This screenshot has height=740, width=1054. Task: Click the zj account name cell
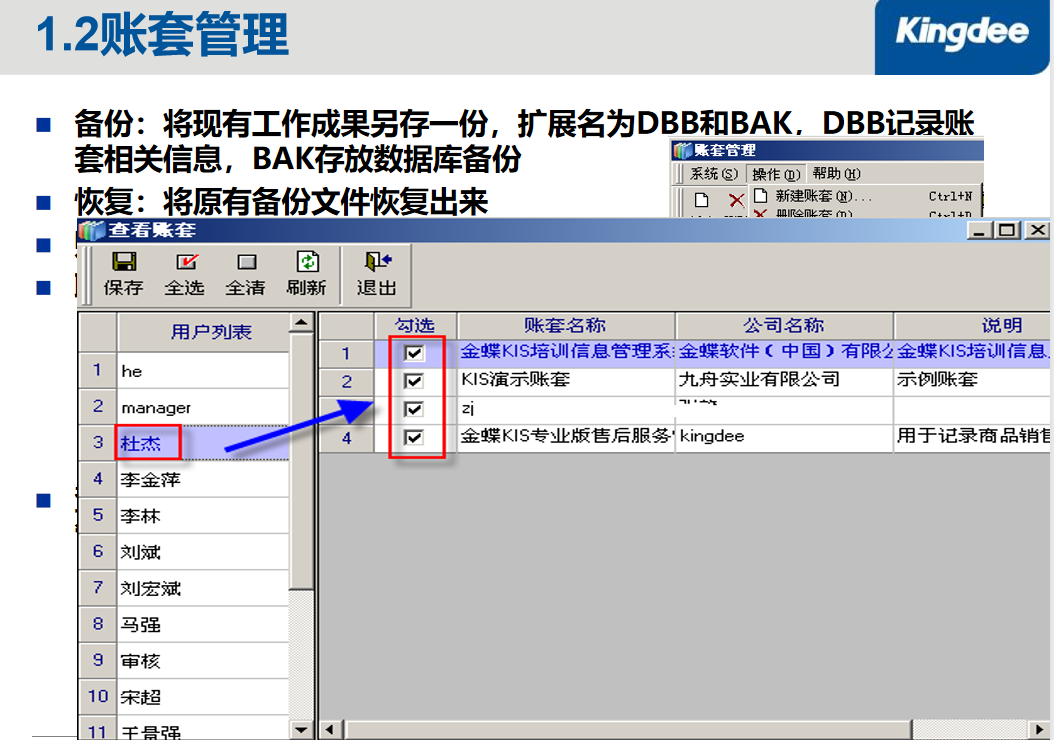click(566, 409)
